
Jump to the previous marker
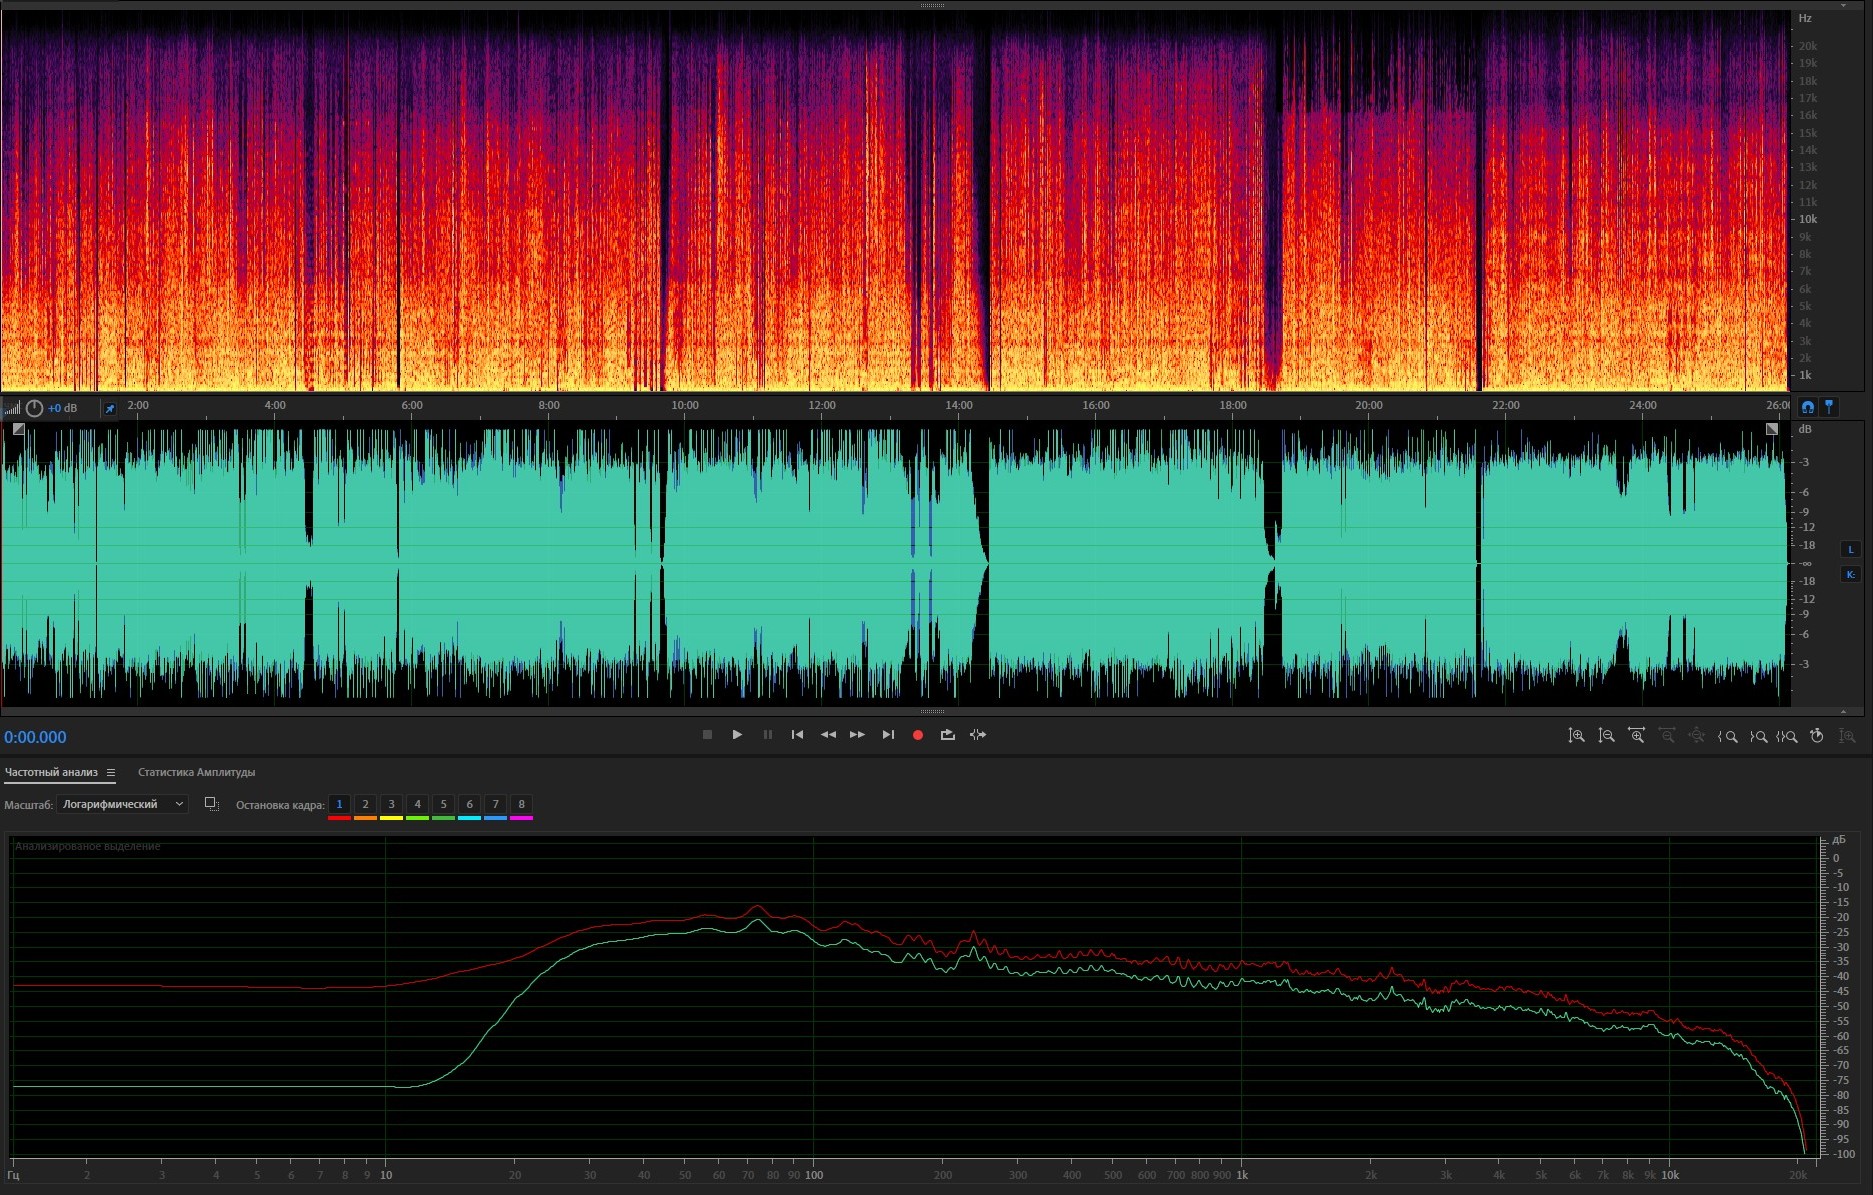(797, 735)
